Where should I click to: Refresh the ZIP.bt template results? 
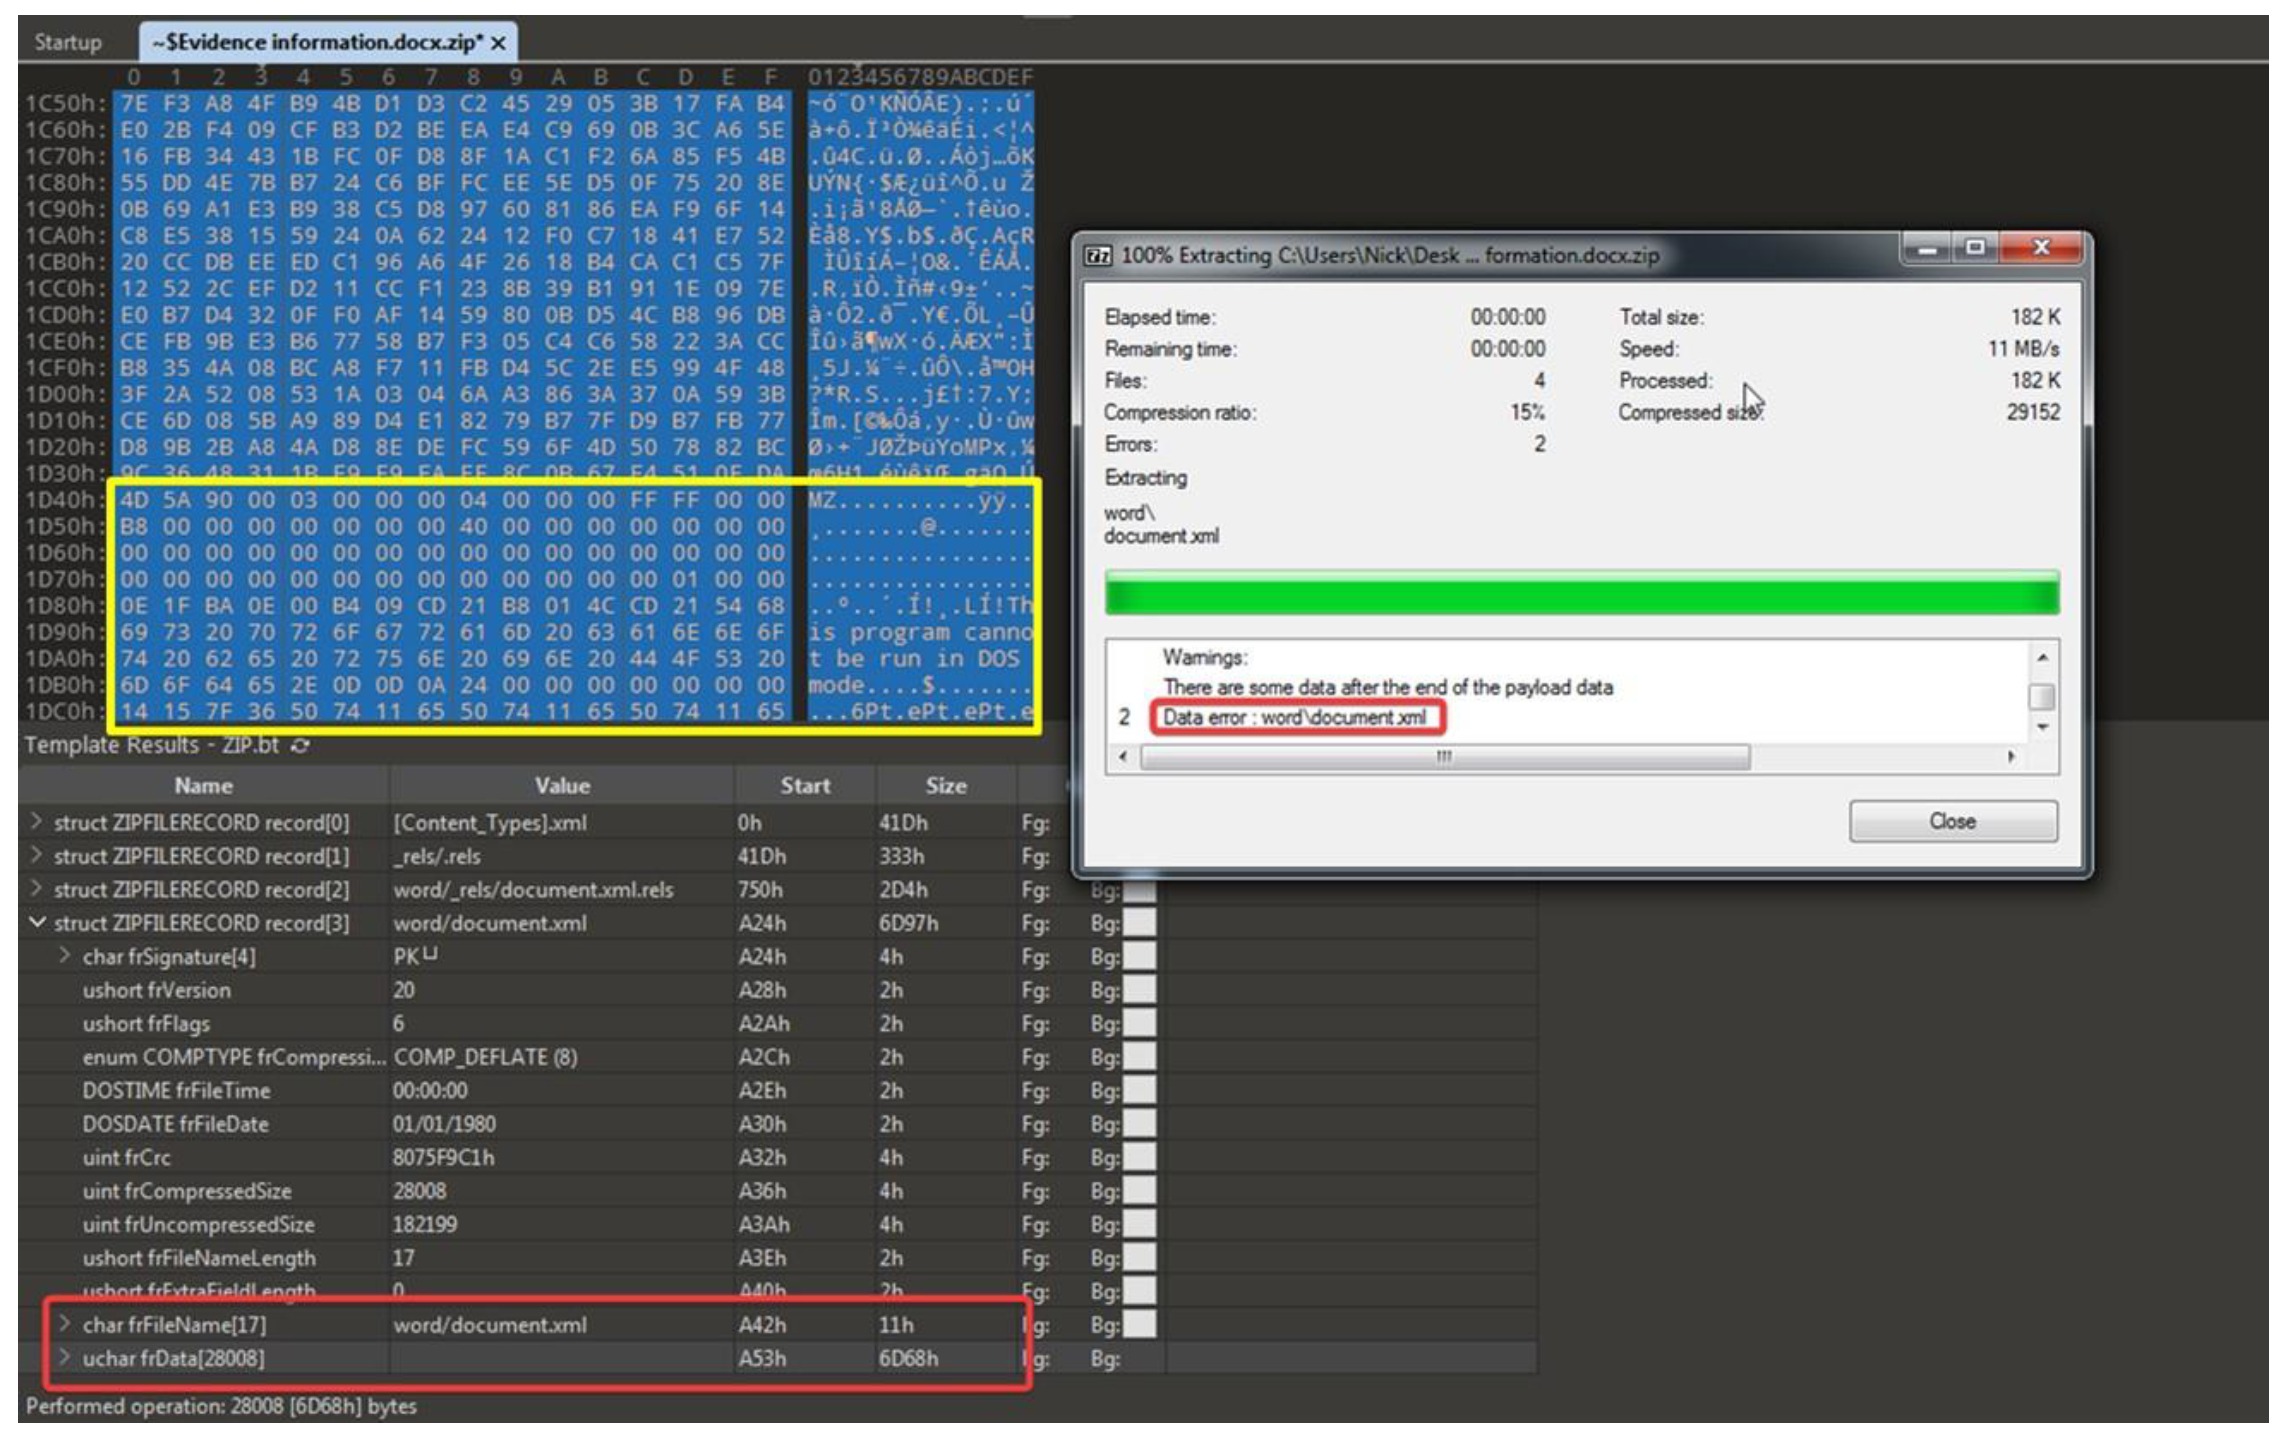(x=300, y=745)
